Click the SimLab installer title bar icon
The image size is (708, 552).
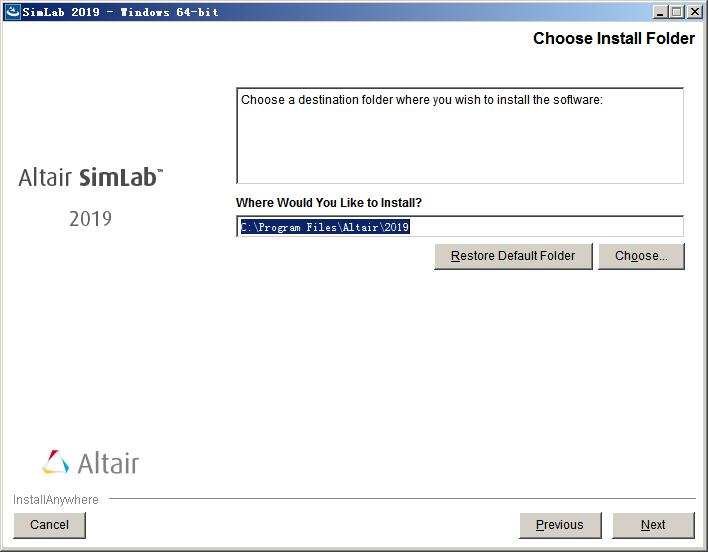coord(12,11)
